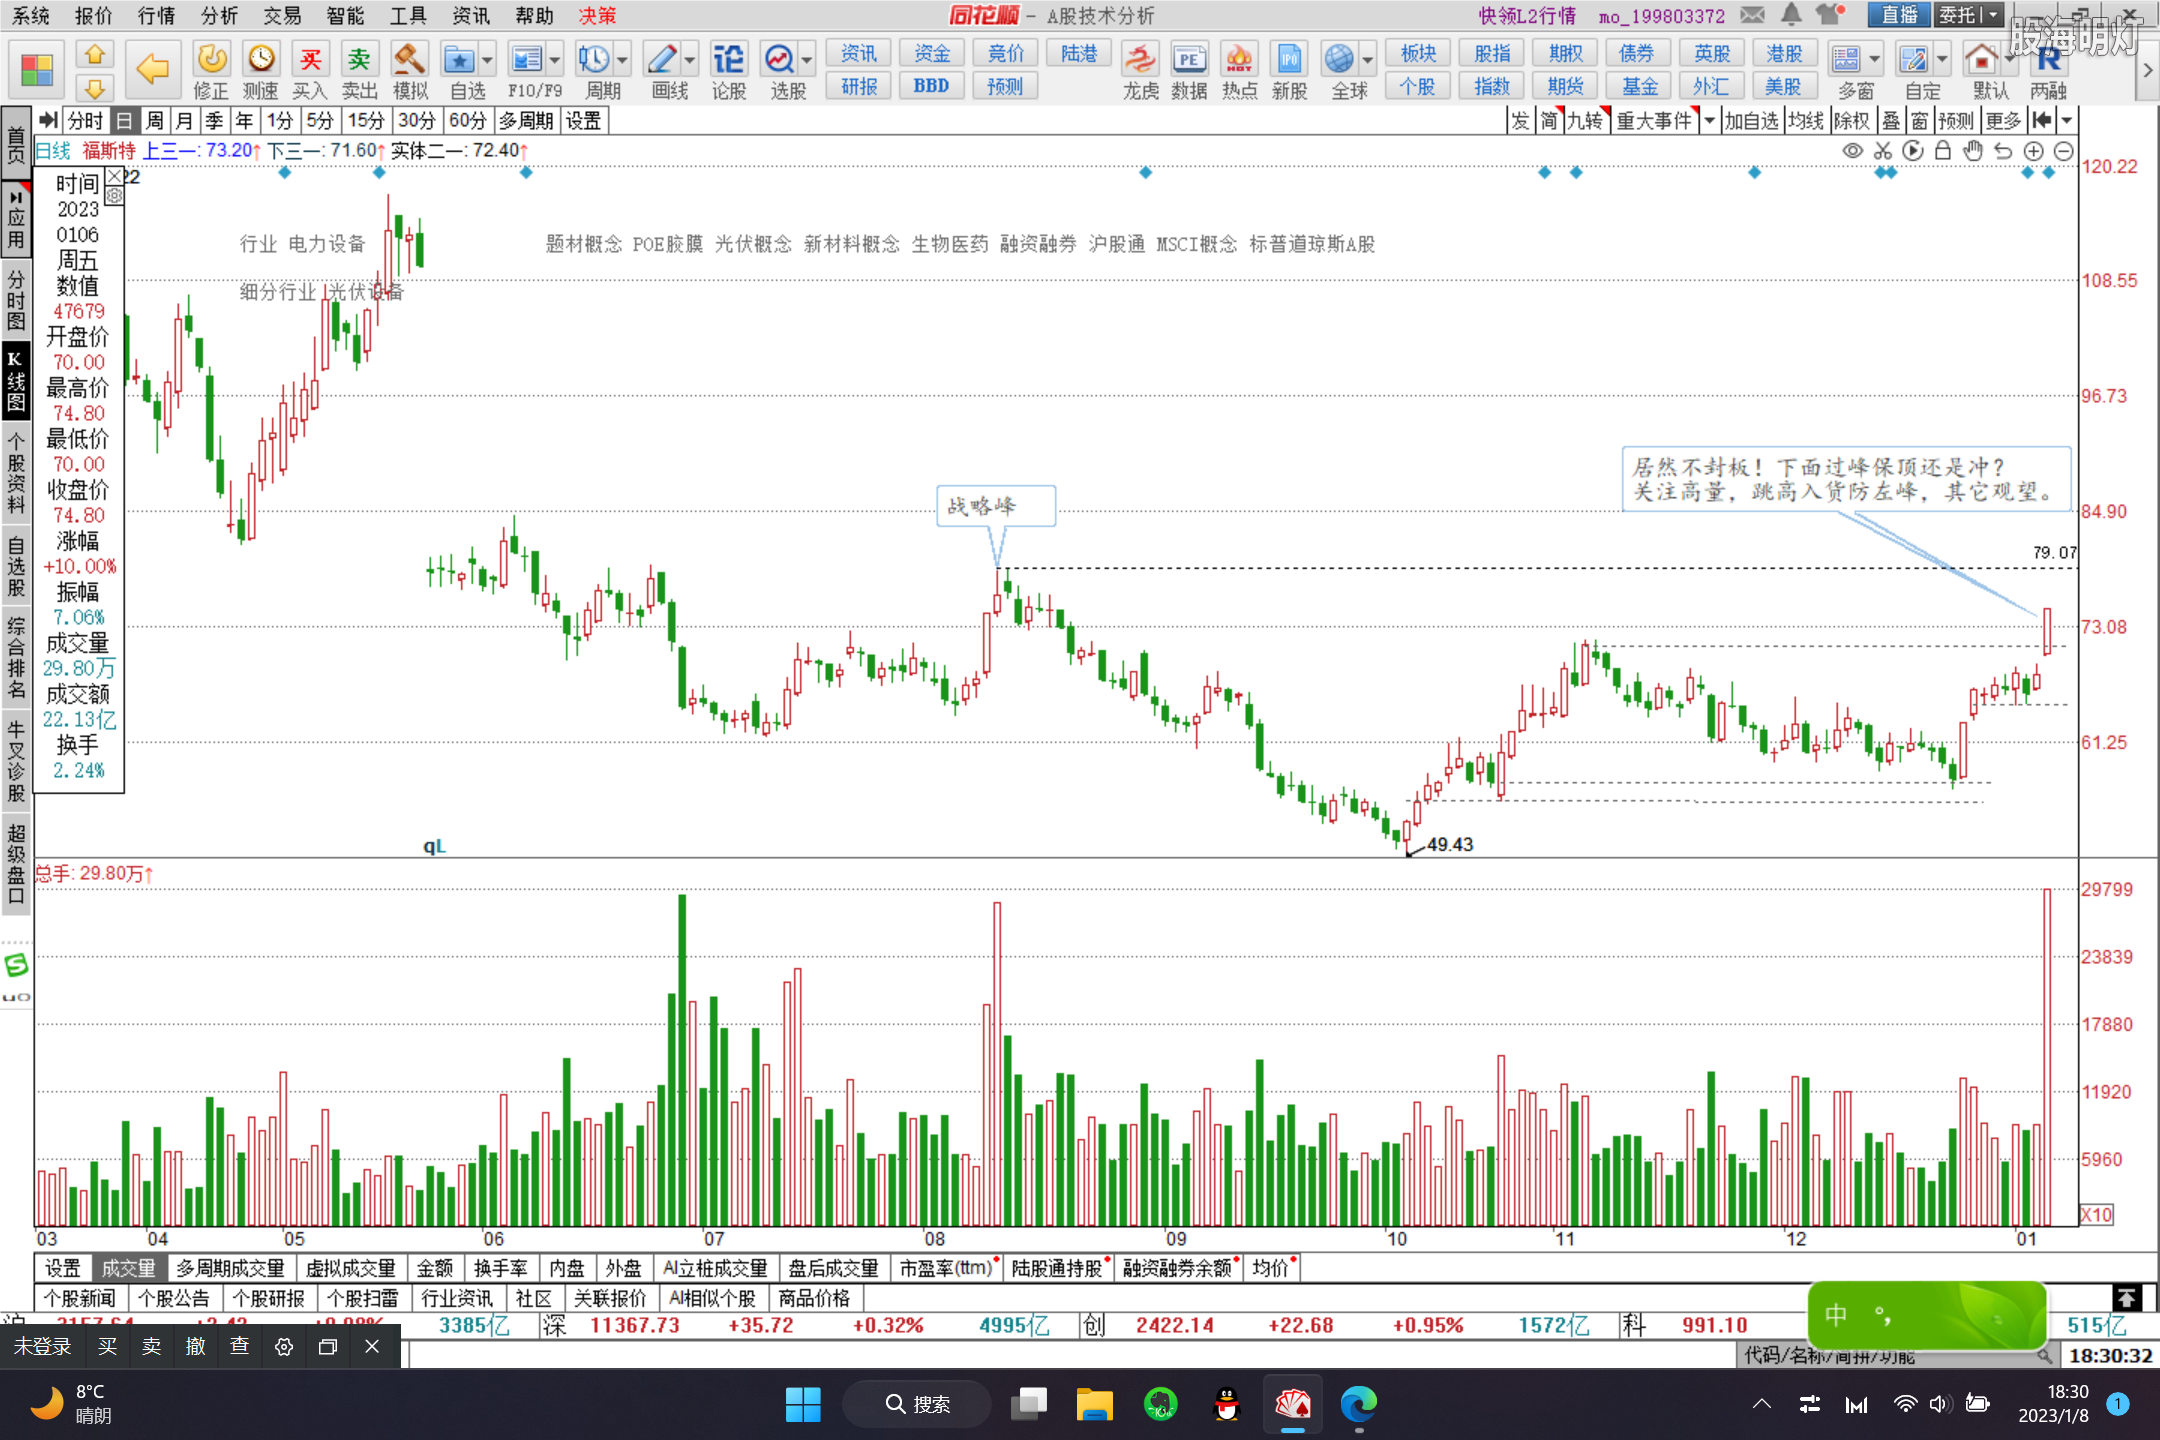This screenshot has width=2160, height=1440.
Task: Switch to the 日 daily period
Action: point(124,121)
